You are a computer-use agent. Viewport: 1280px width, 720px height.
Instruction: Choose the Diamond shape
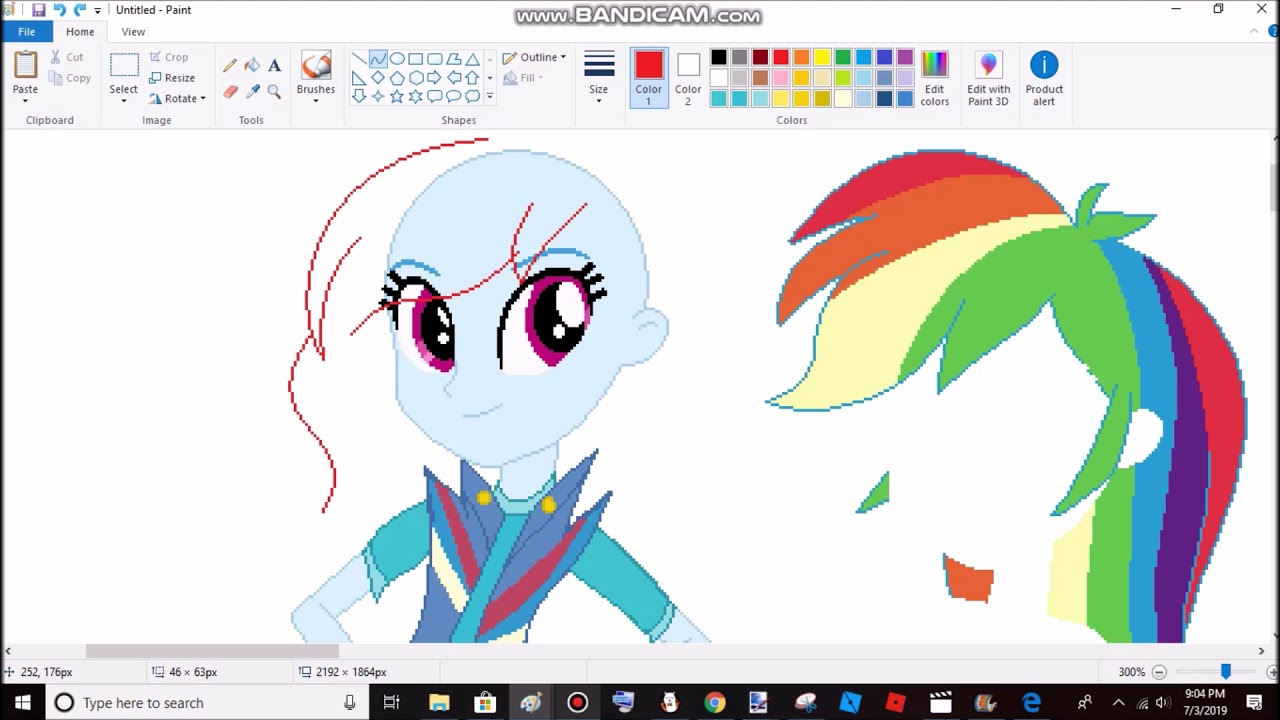coord(378,78)
